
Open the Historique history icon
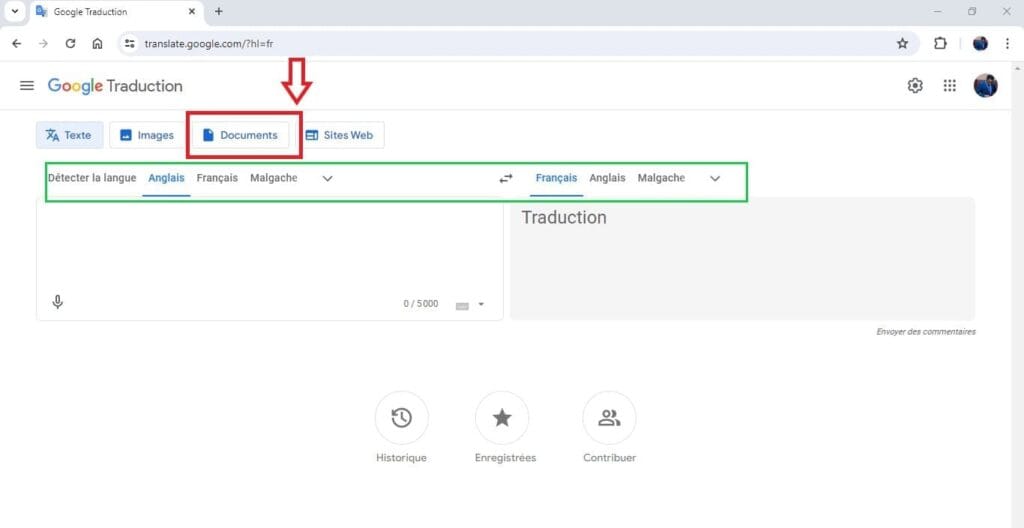pyautogui.click(x=401, y=418)
